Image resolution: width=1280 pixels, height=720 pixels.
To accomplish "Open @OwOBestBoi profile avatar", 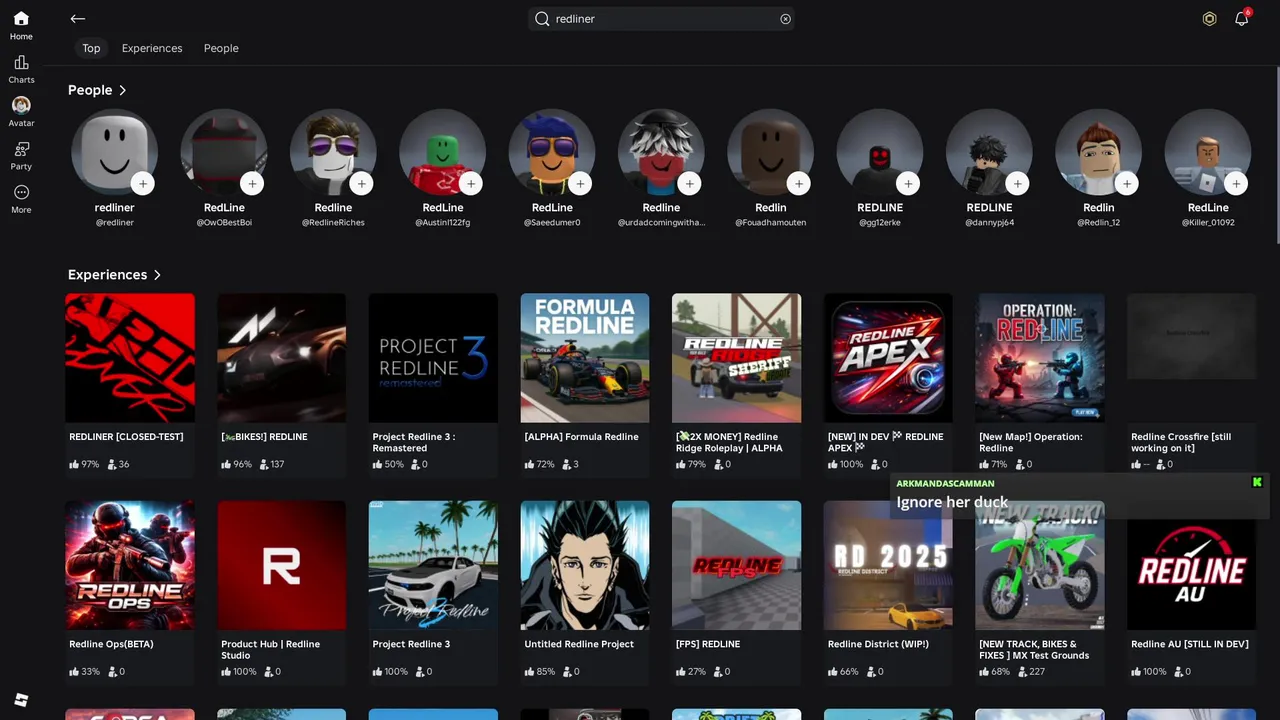I will click(x=224, y=152).
